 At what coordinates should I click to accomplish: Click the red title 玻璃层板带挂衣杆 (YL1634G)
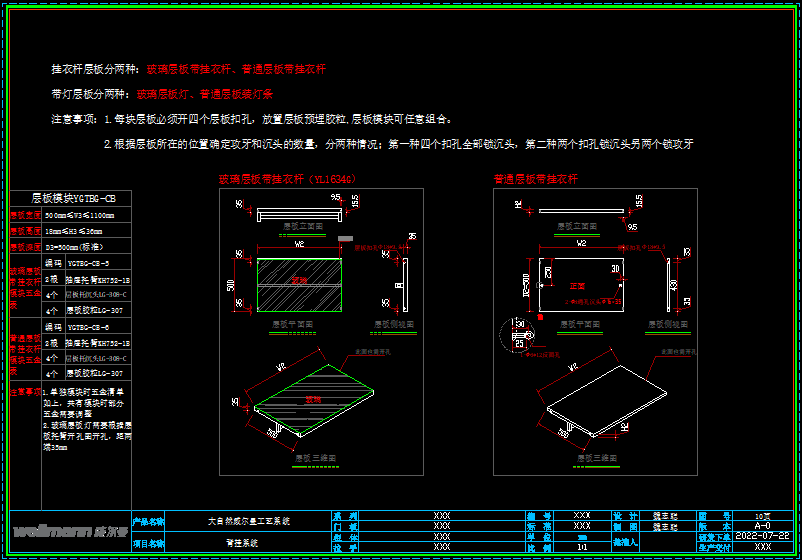tap(287, 179)
